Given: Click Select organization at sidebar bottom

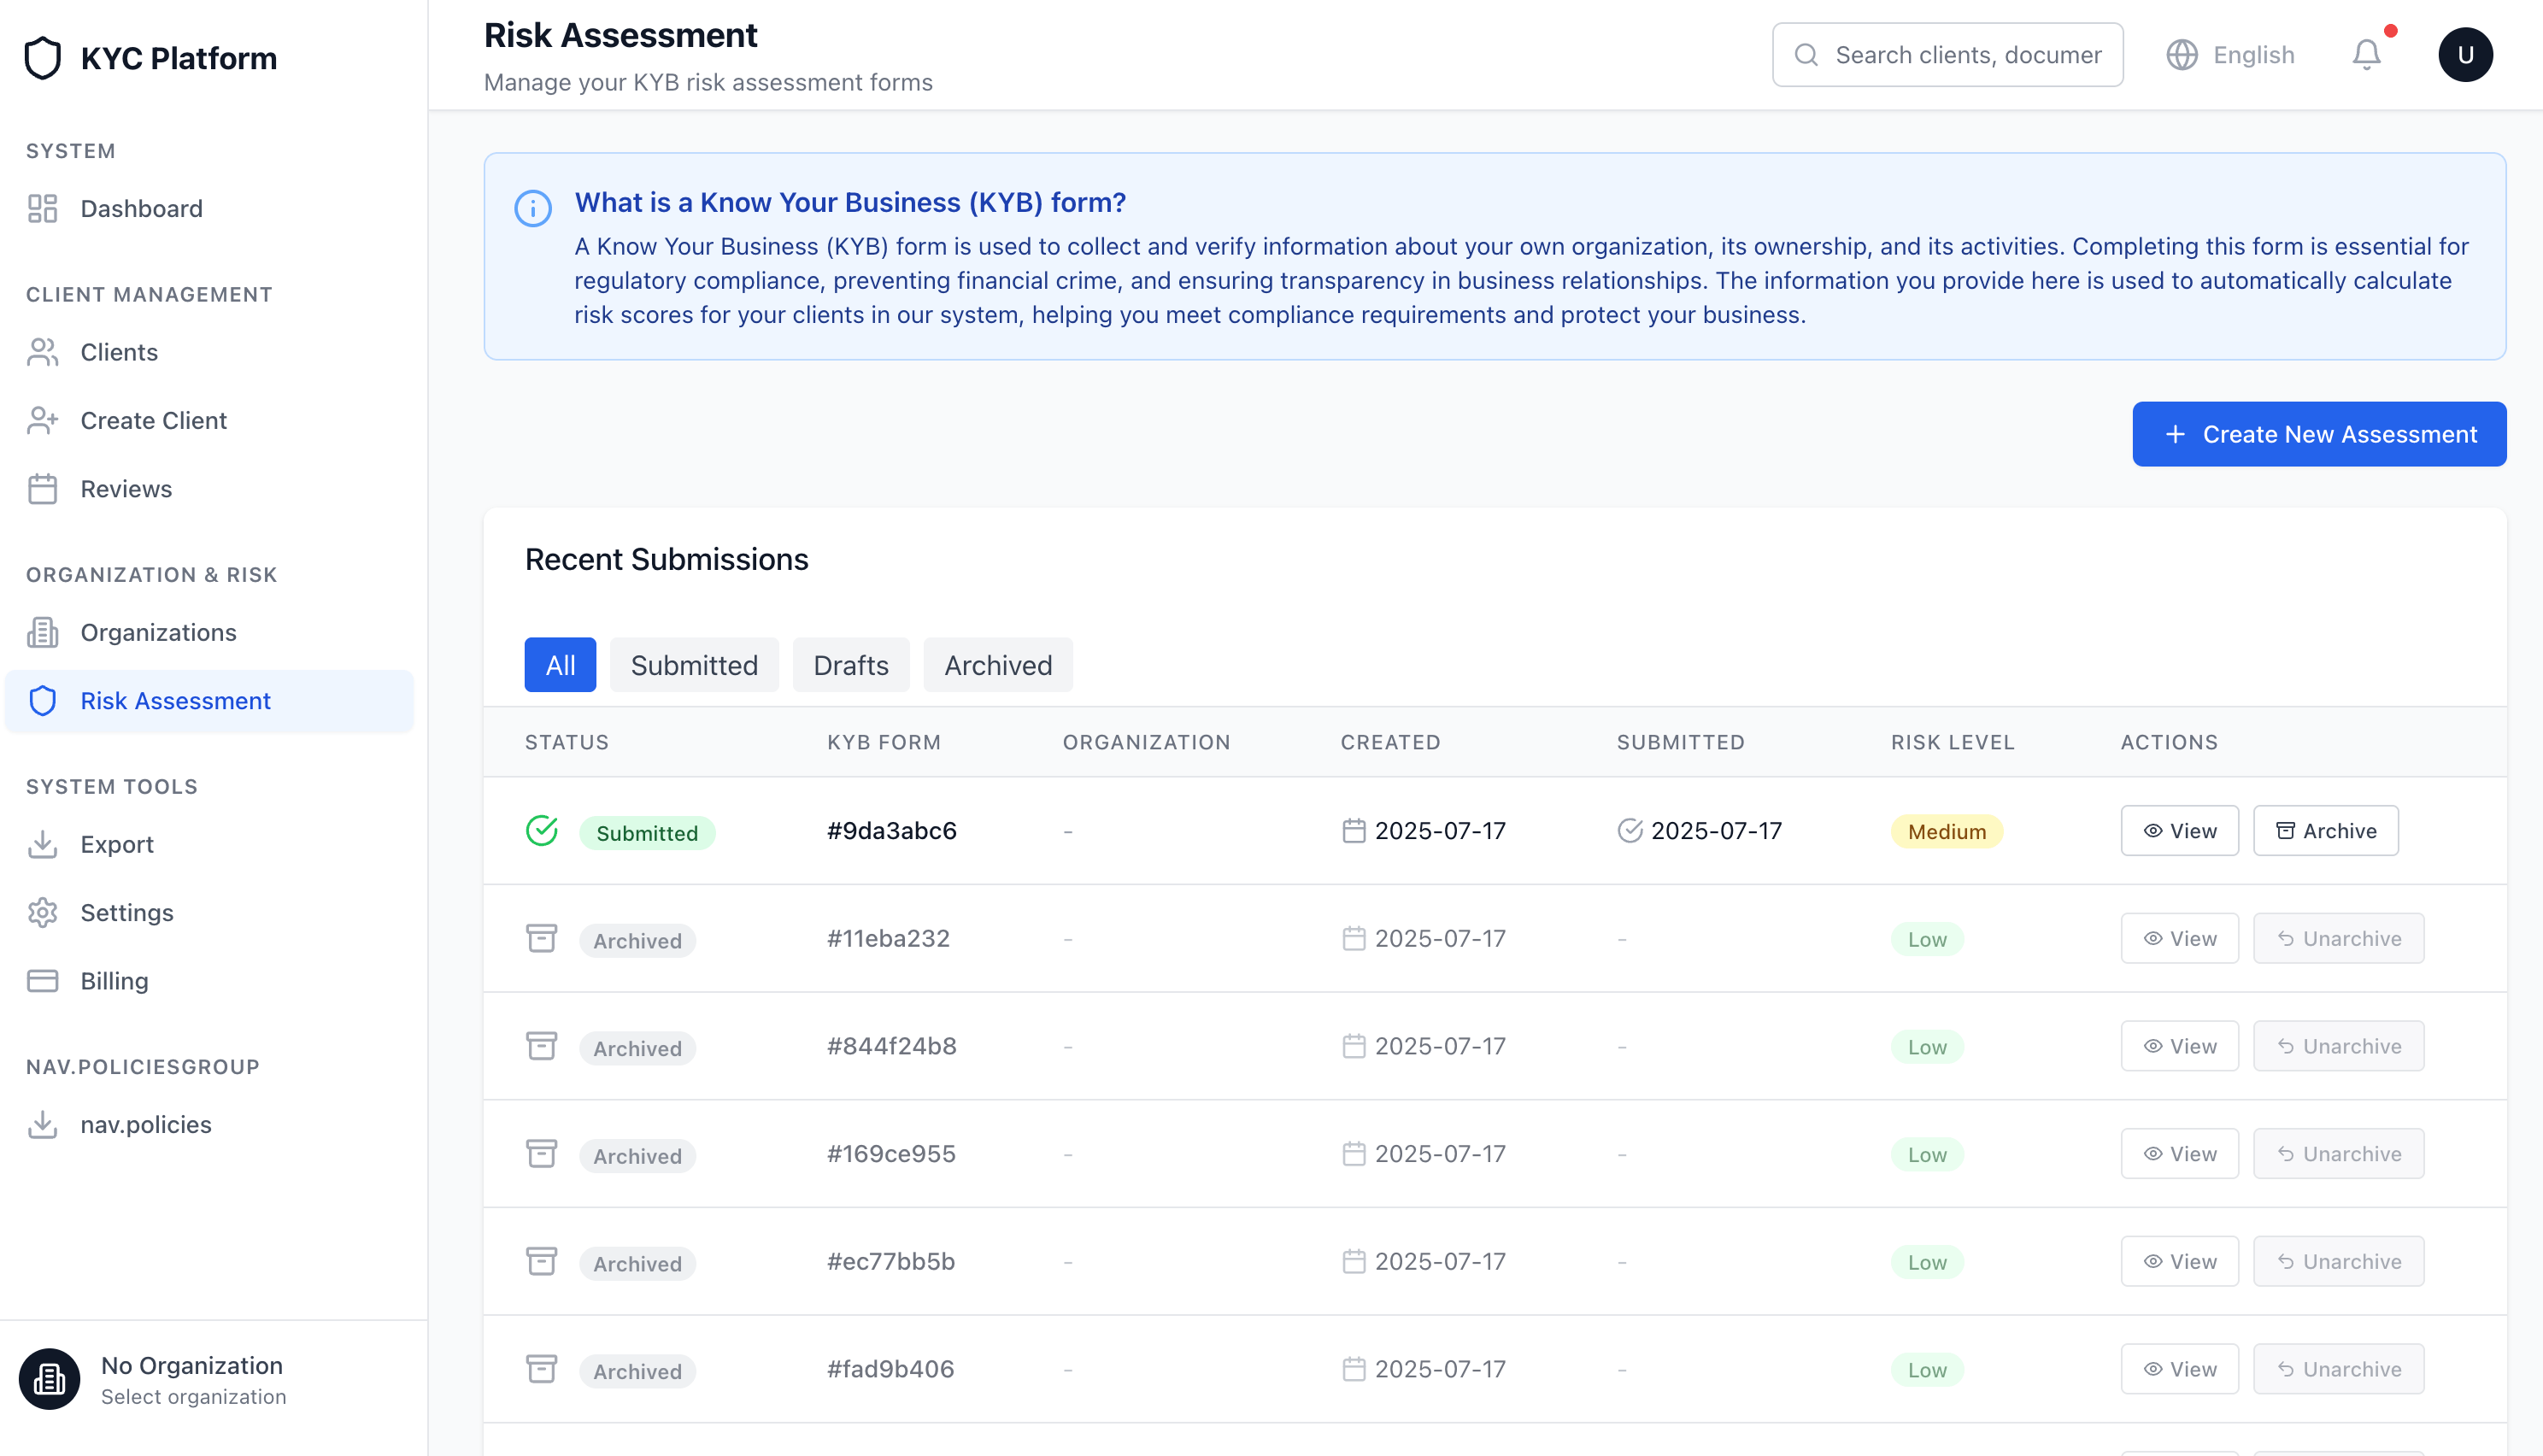Looking at the screenshot, I should 193,1396.
